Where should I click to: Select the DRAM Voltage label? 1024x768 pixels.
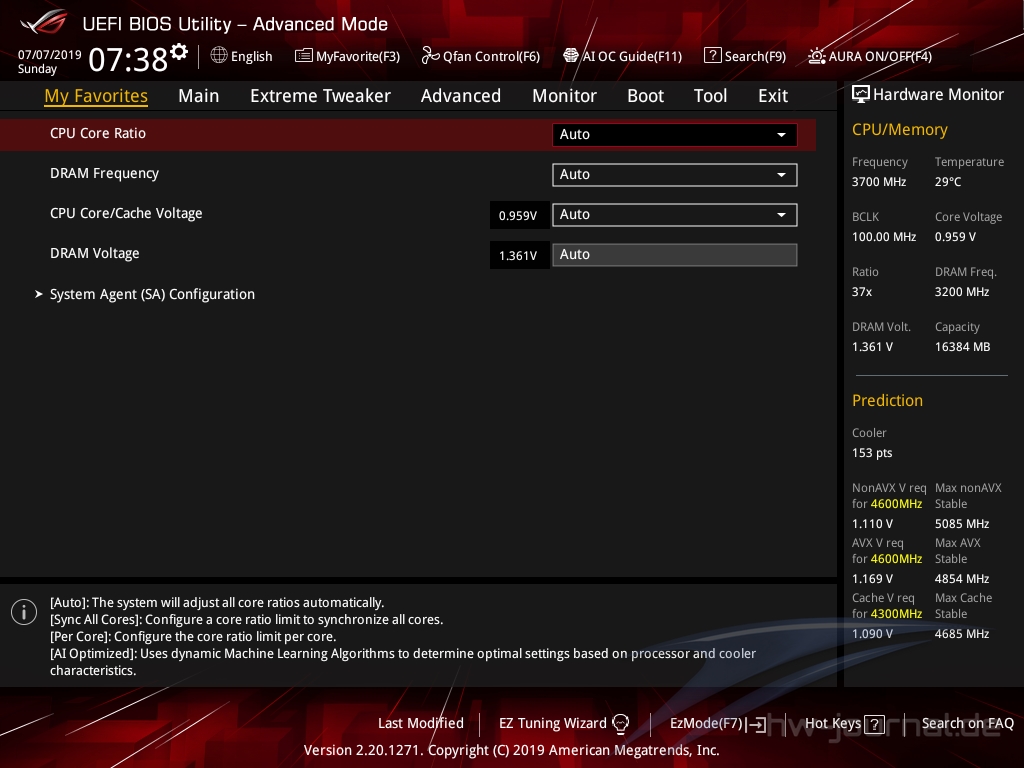click(95, 253)
